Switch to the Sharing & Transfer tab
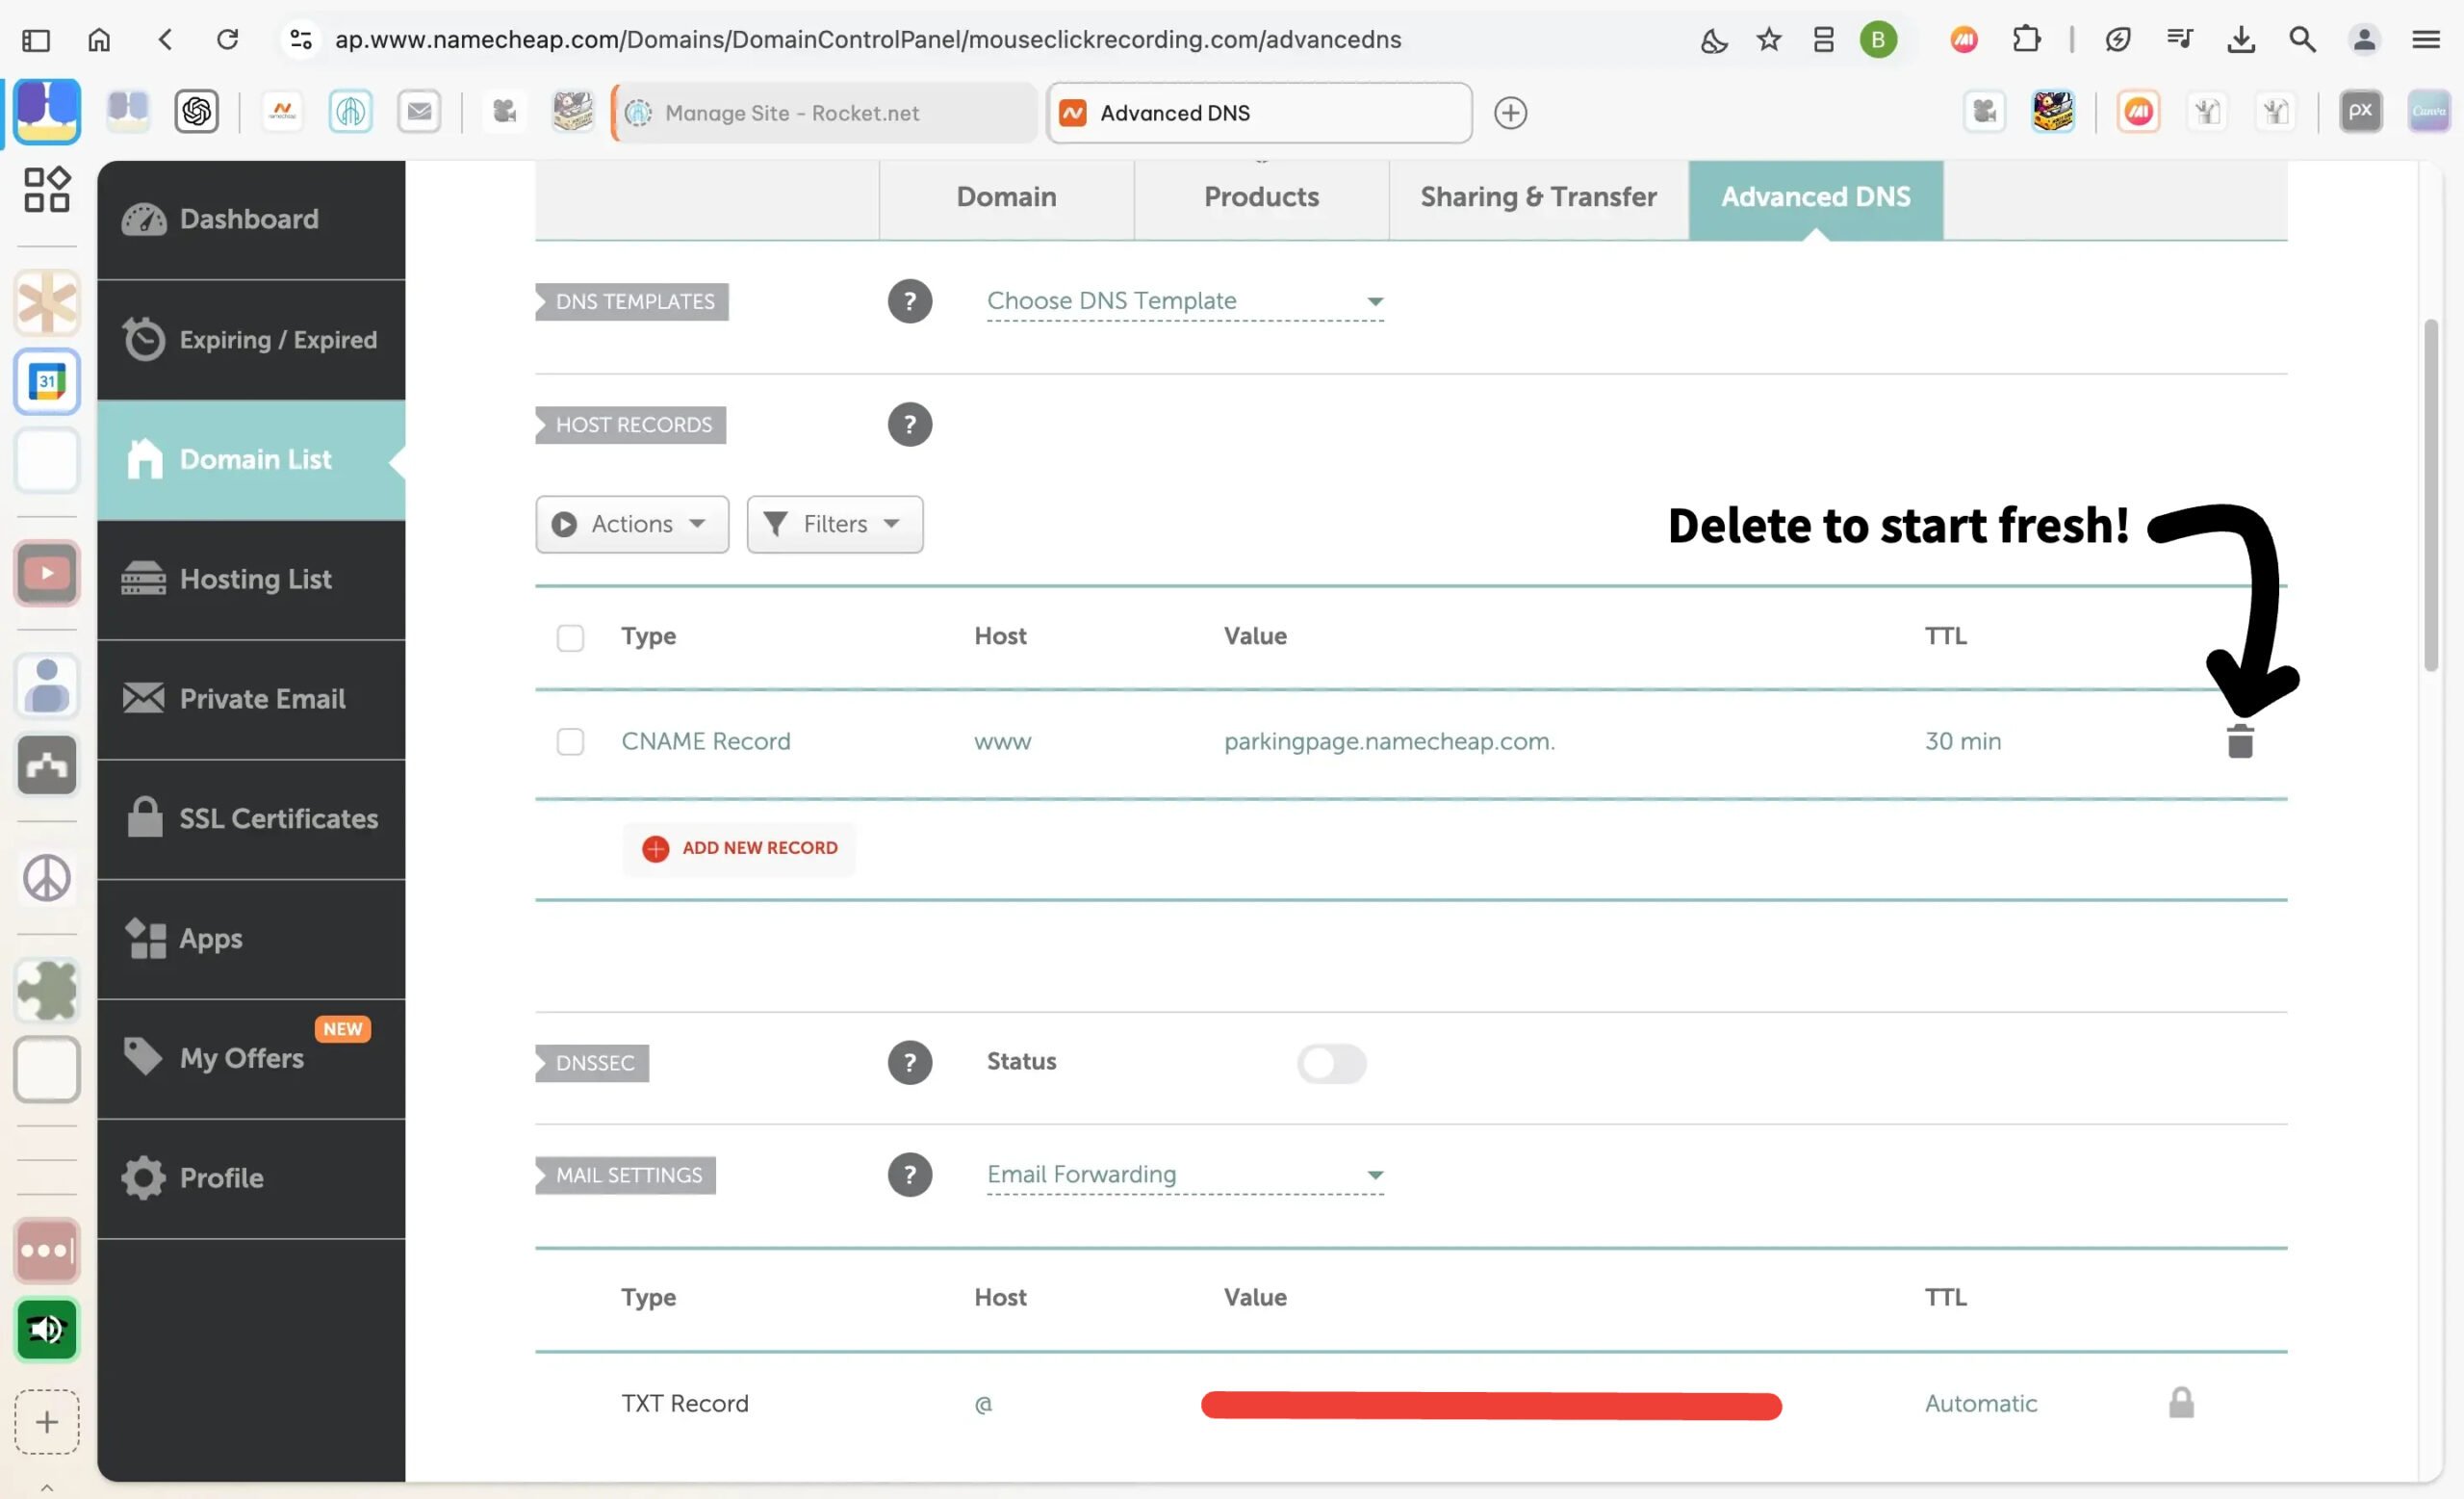Screen dimensions: 2464x1499 [1537, 197]
